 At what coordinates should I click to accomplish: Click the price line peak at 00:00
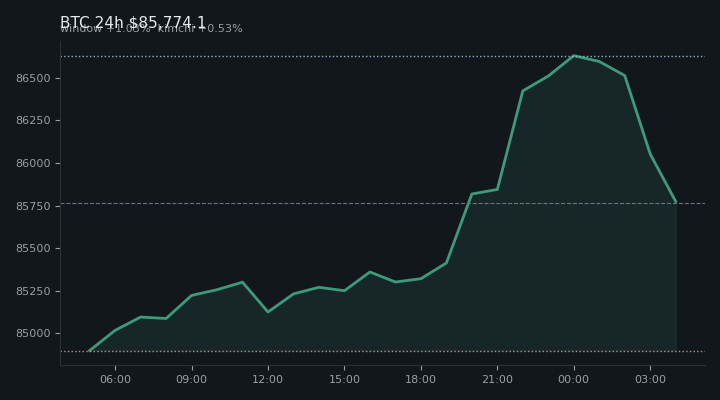tap(574, 56)
